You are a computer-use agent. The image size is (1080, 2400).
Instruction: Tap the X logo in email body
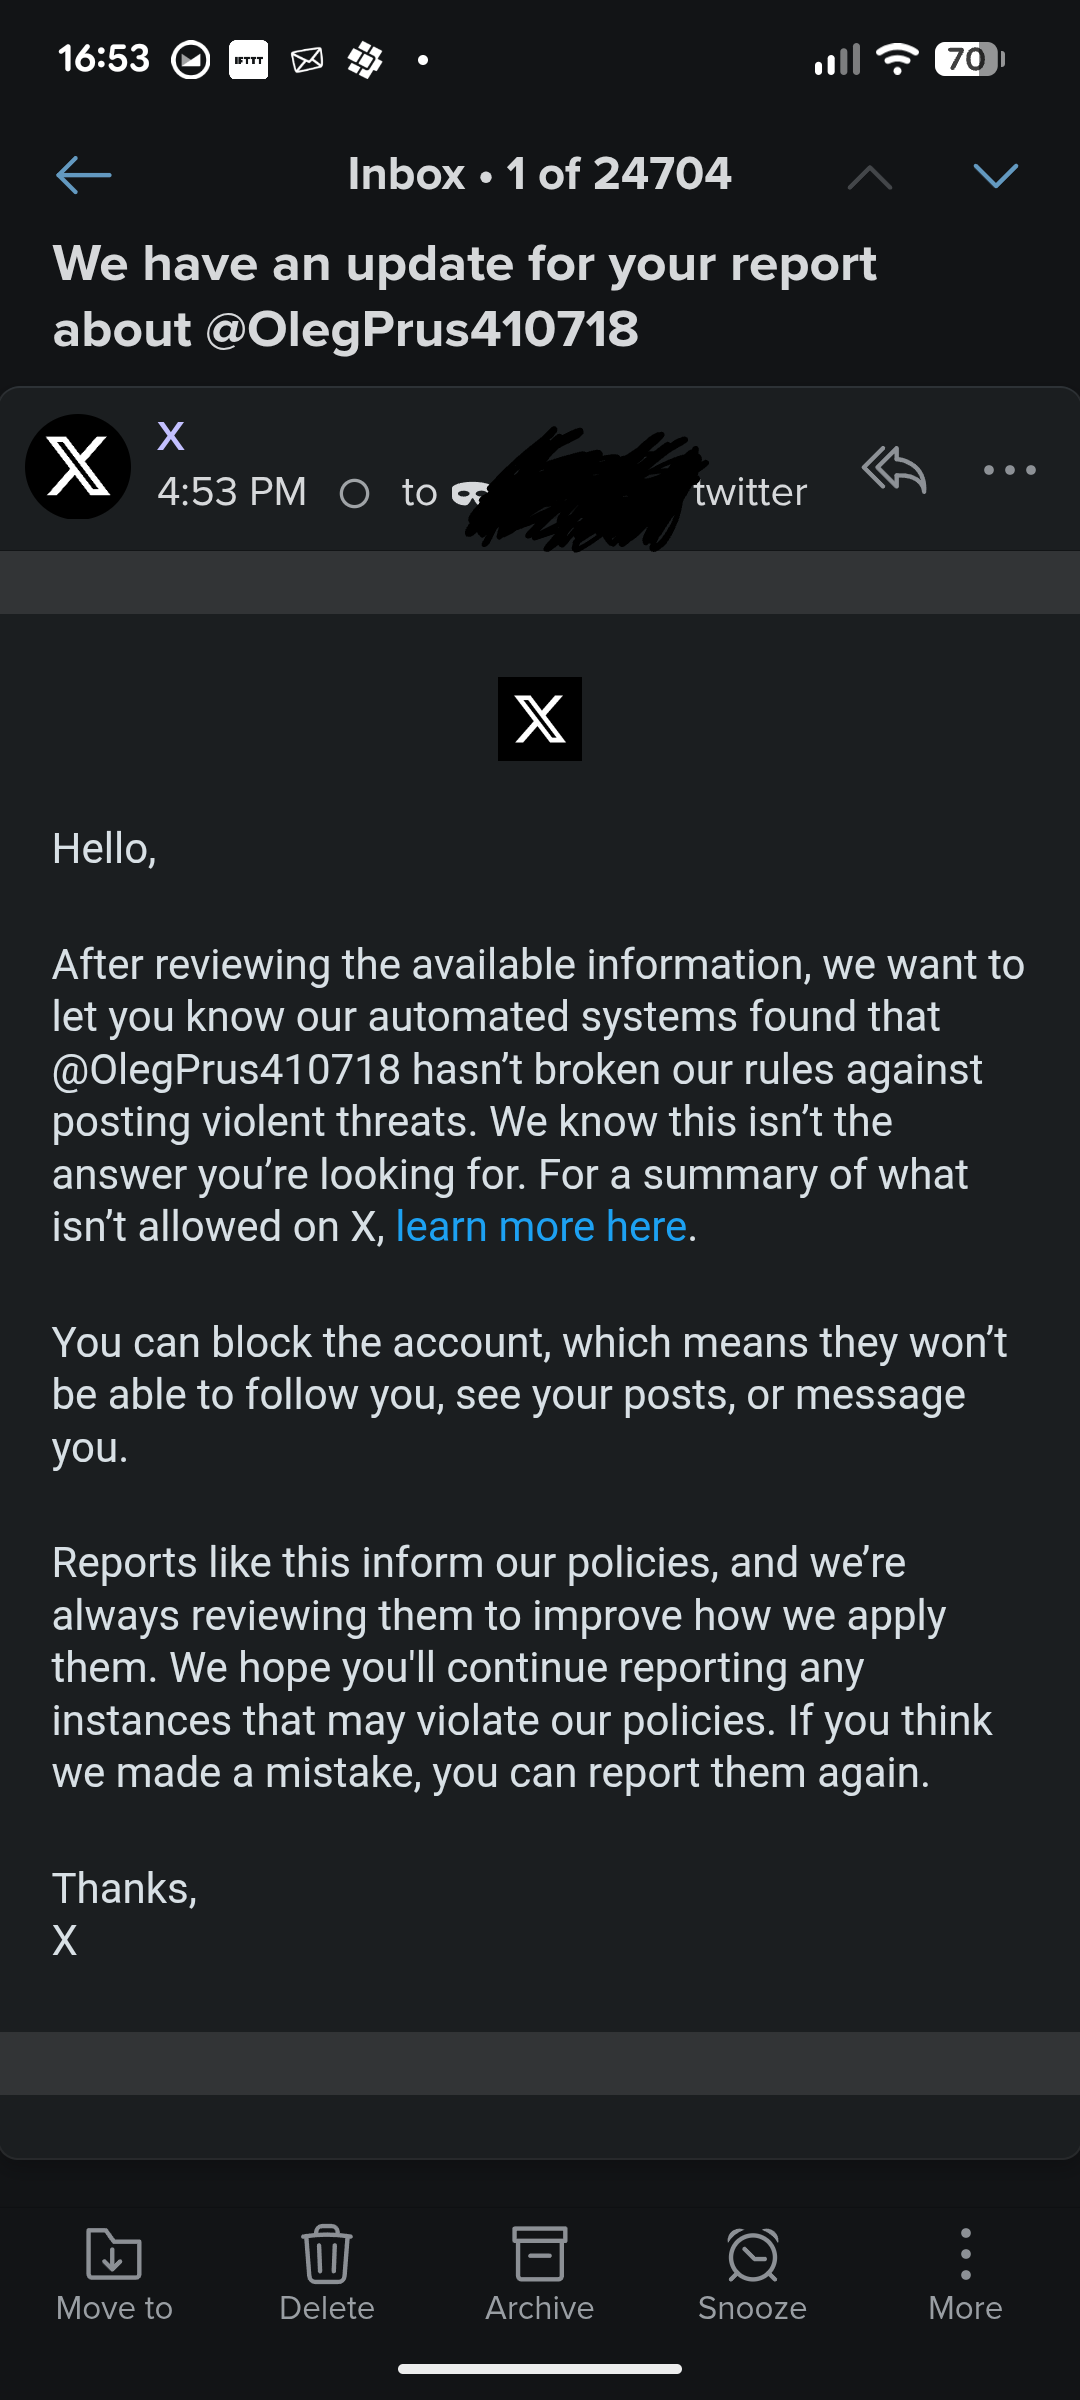pos(540,719)
